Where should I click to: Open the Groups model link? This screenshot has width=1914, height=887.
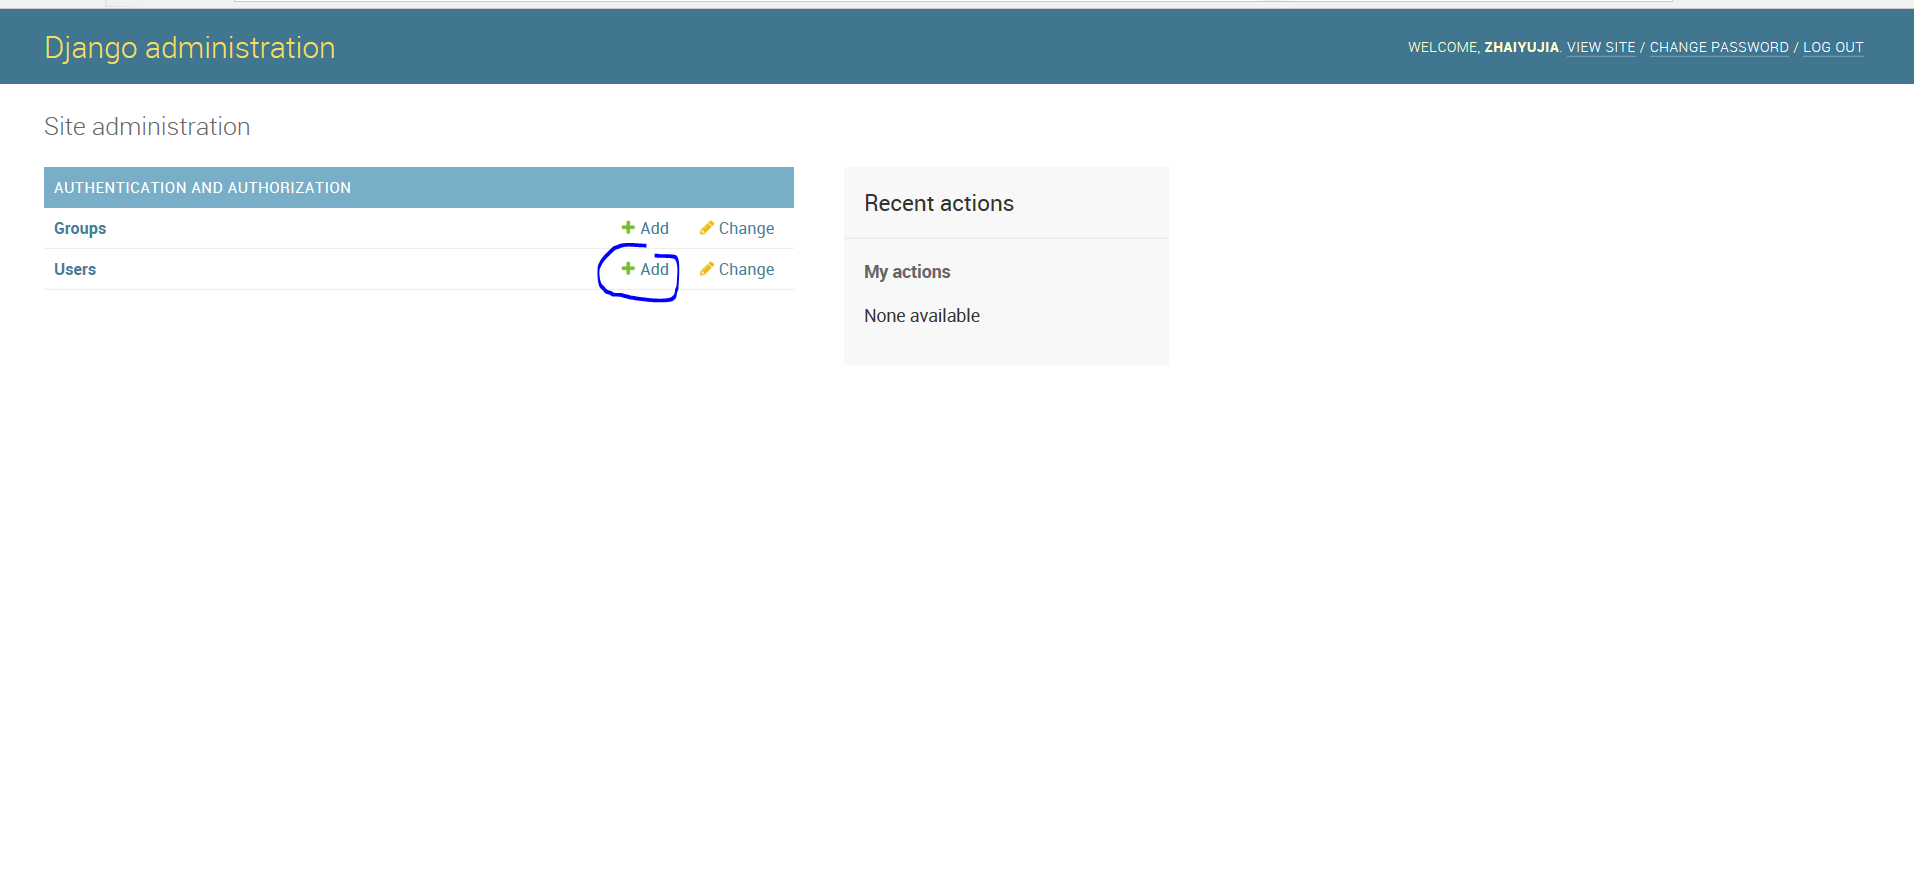click(x=80, y=229)
